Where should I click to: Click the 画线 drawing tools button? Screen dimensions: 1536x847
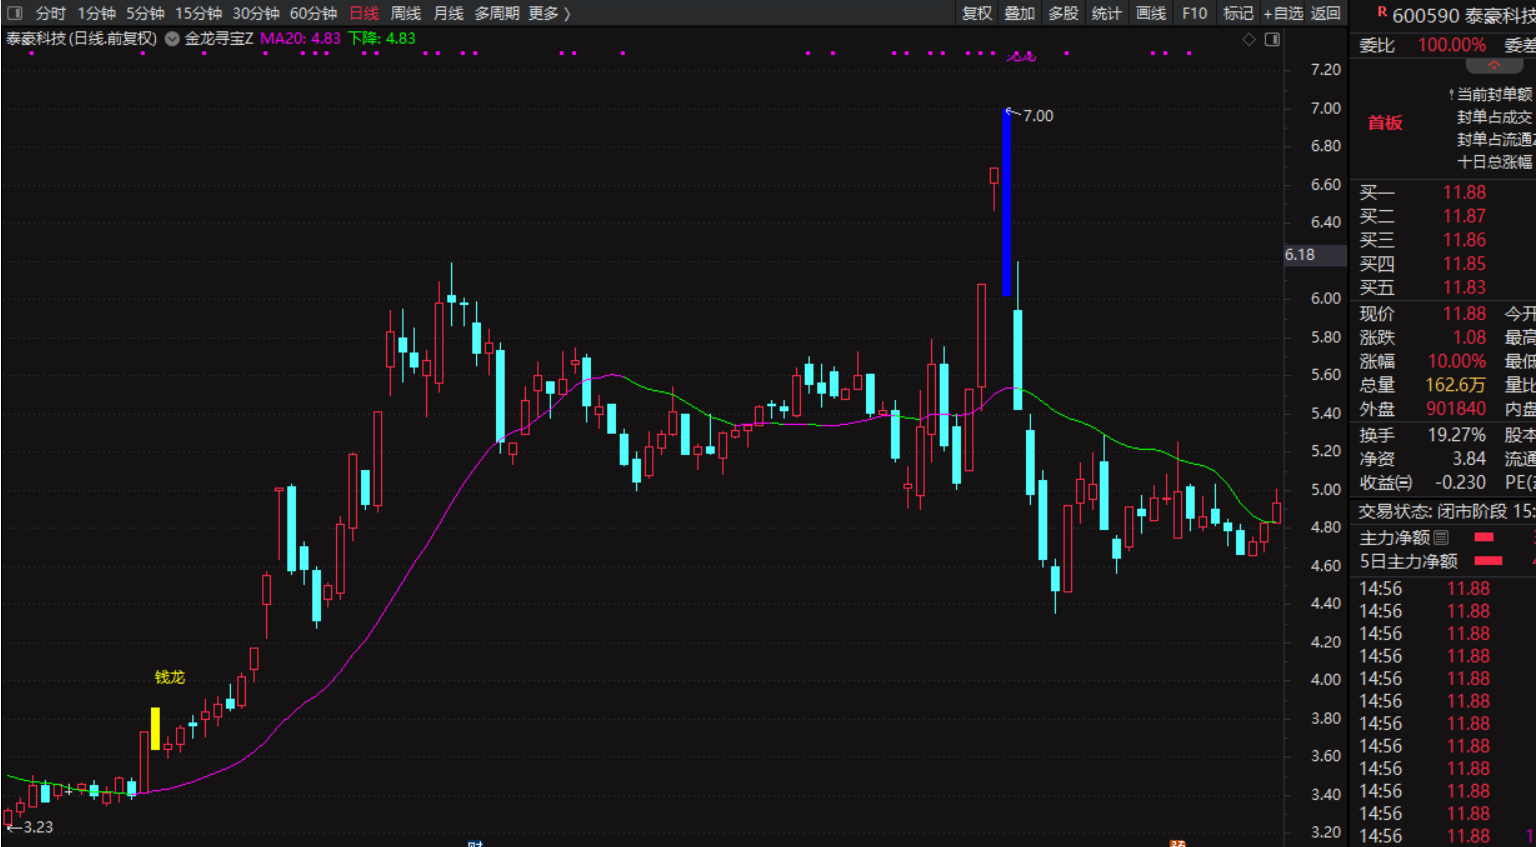click(x=1151, y=13)
